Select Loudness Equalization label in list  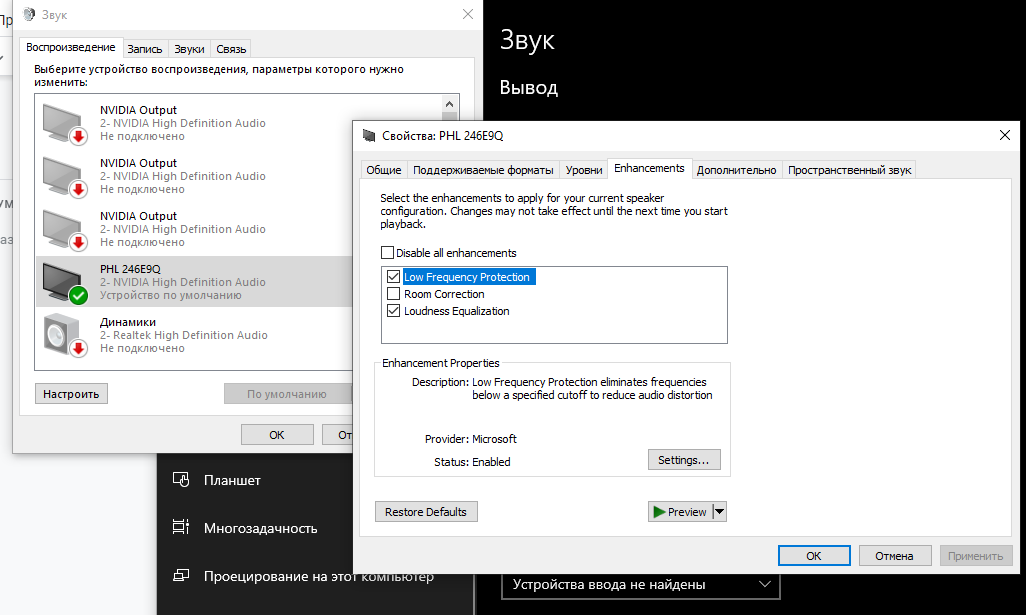pos(457,311)
